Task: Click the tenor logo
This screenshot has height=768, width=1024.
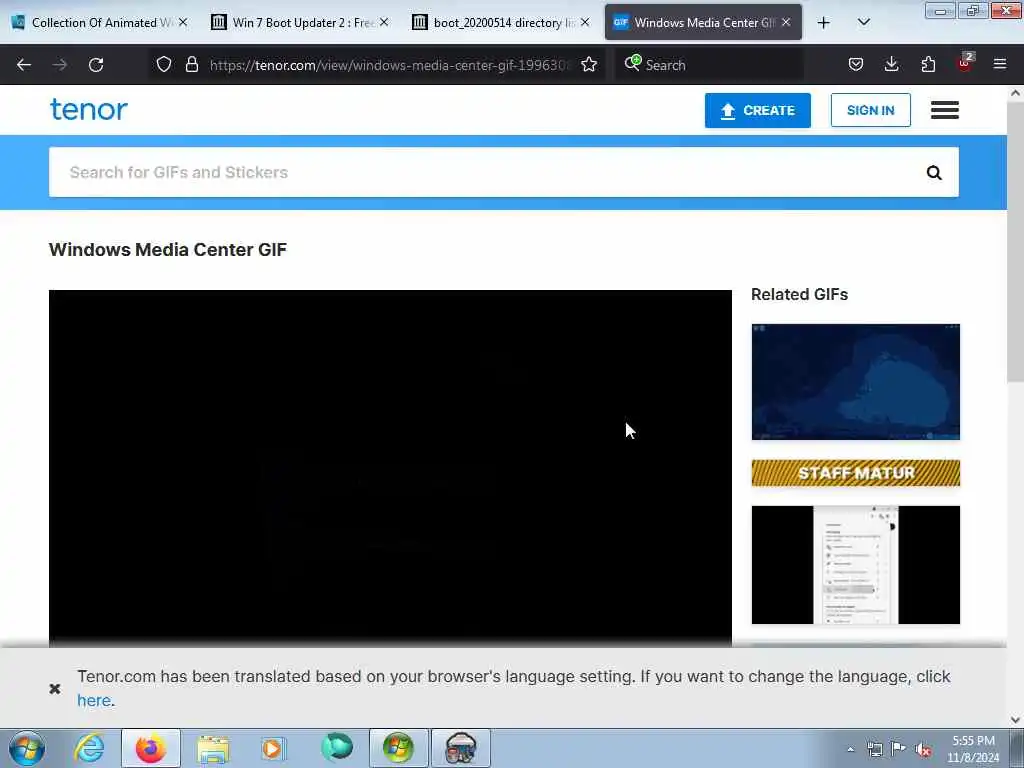Action: coord(89,110)
